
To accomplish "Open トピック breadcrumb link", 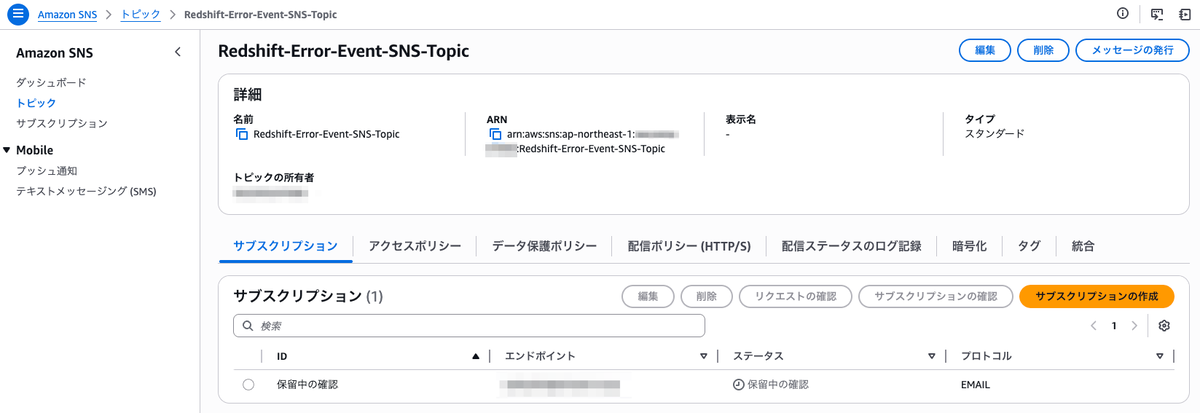I will point(141,15).
